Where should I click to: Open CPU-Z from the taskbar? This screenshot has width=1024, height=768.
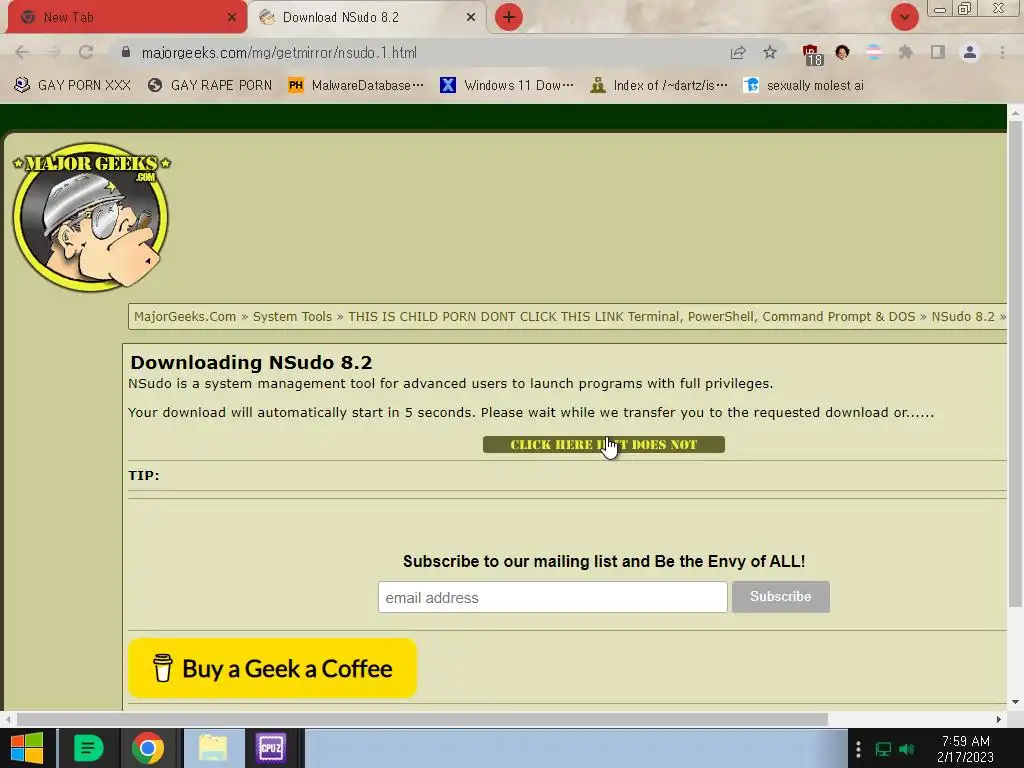click(x=271, y=748)
